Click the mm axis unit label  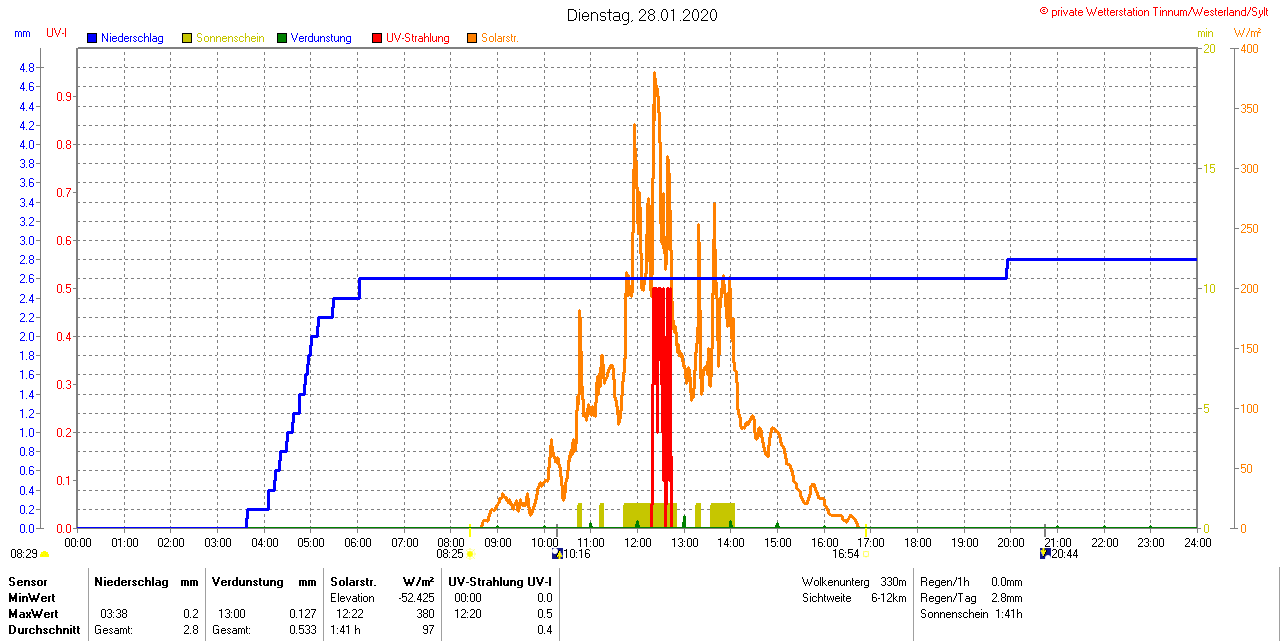(22, 33)
